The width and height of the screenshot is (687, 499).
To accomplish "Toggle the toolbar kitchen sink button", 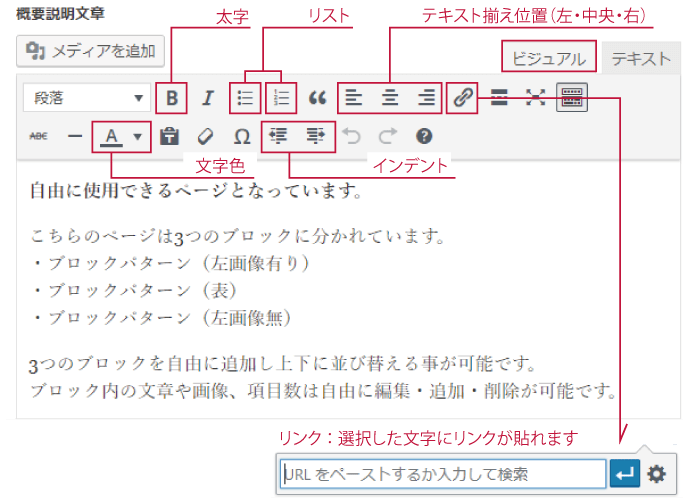I will [x=571, y=98].
